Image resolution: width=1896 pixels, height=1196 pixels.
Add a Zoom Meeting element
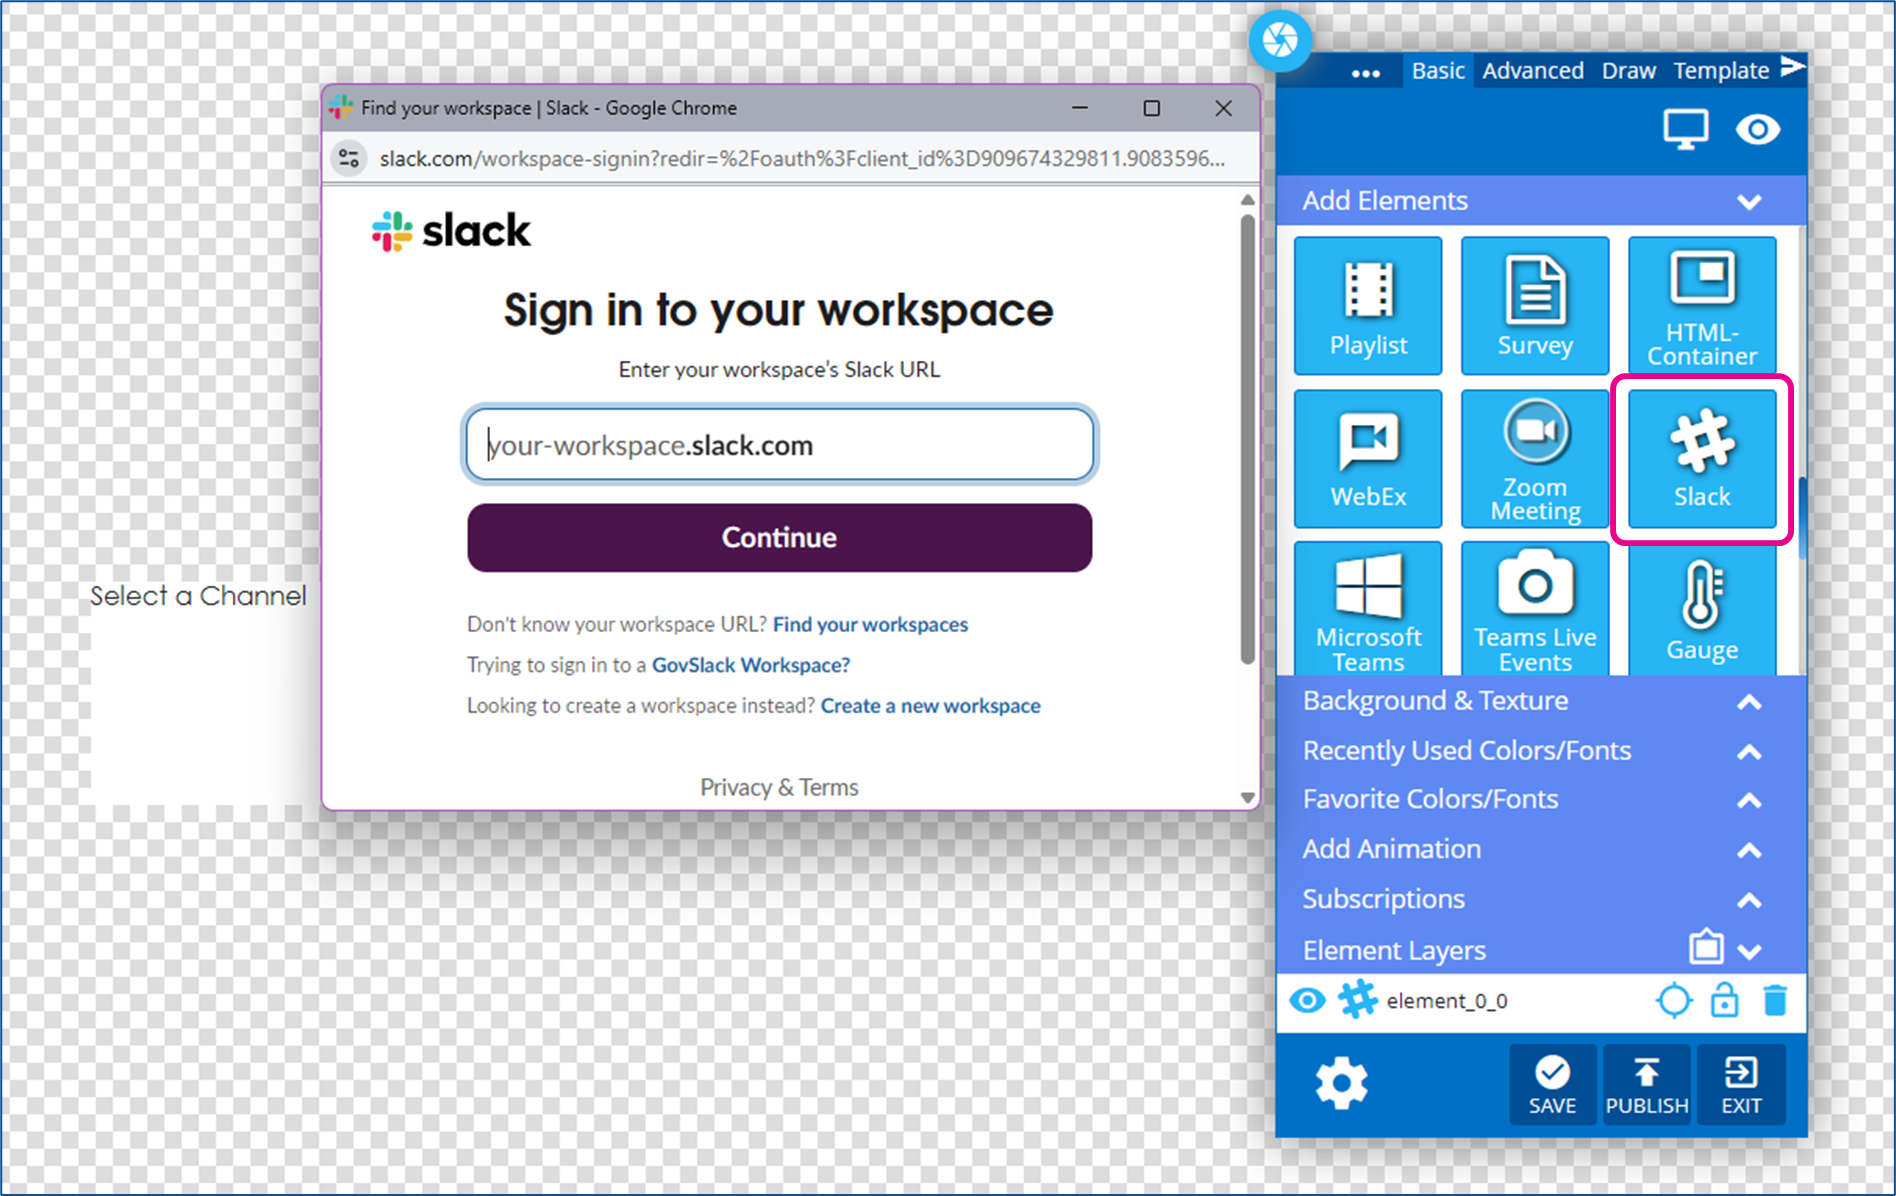[1535, 458]
